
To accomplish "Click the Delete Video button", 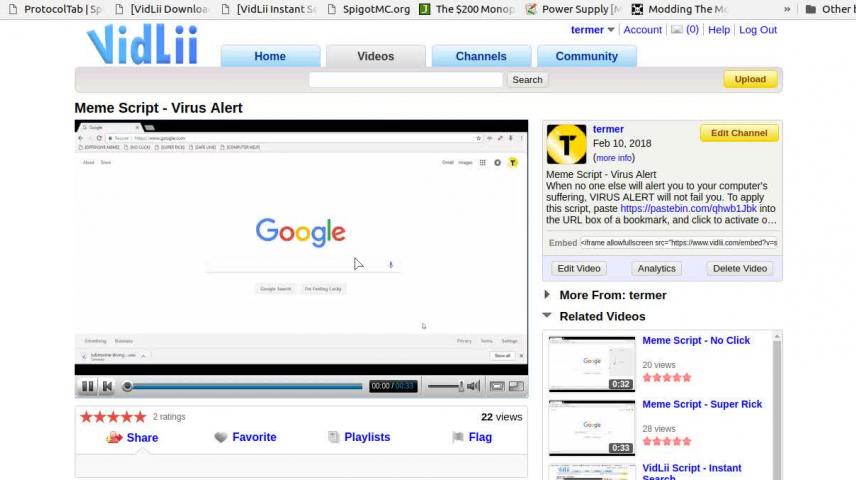I will click(740, 269).
